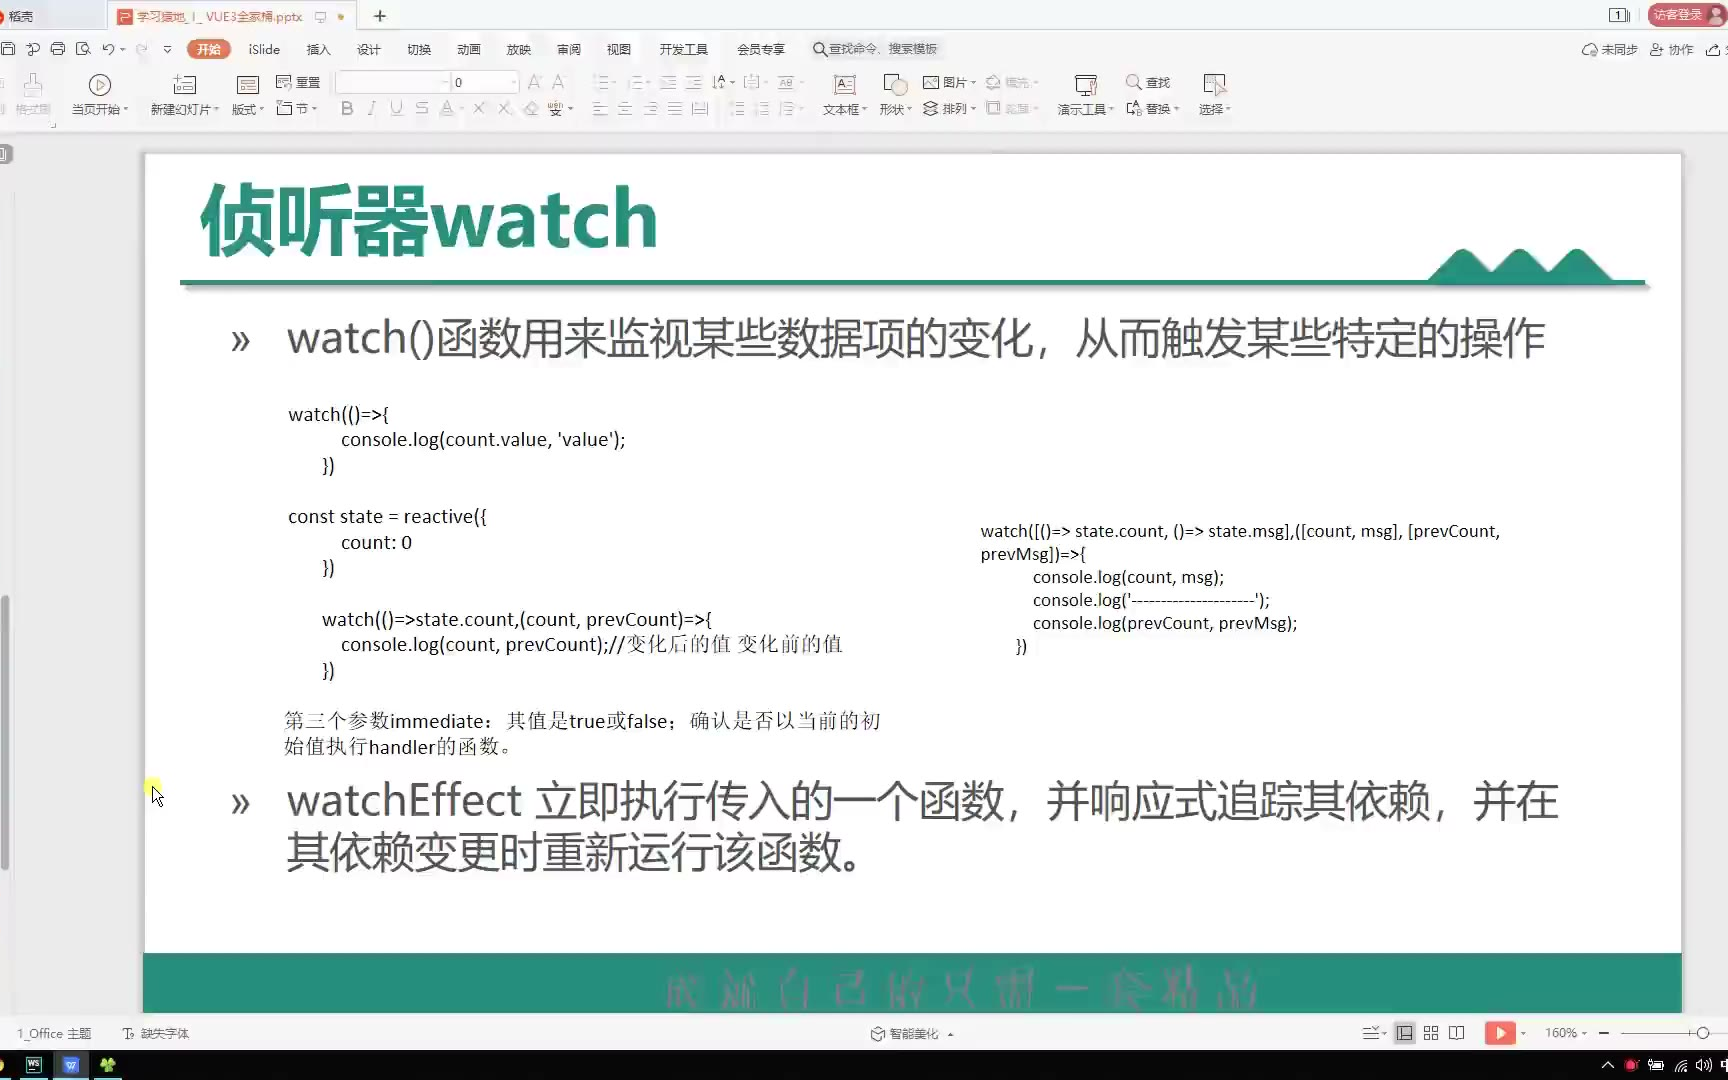The image size is (1728, 1080).
Task: Open the slide layout (版式) icon
Action: pyautogui.click(x=248, y=85)
